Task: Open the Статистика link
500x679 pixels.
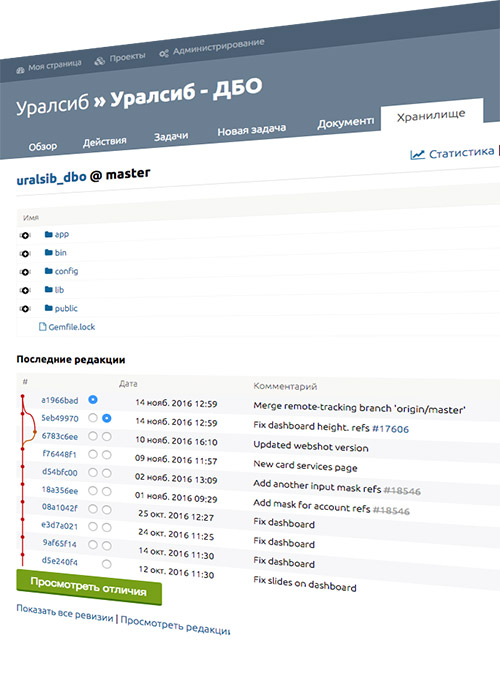Action: [461, 152]
